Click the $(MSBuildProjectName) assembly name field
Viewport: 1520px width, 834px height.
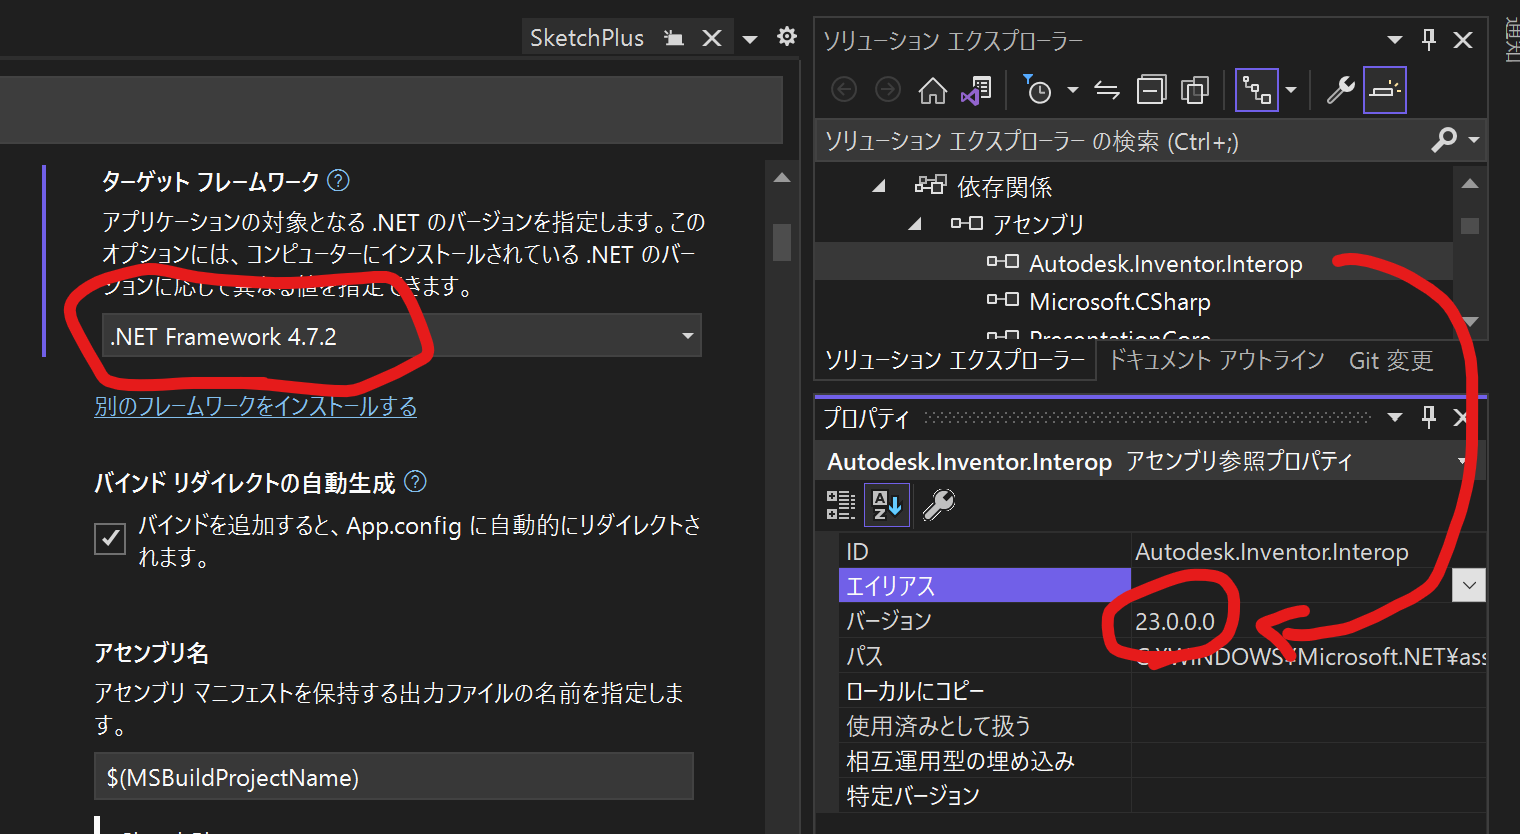click(393, 775)
